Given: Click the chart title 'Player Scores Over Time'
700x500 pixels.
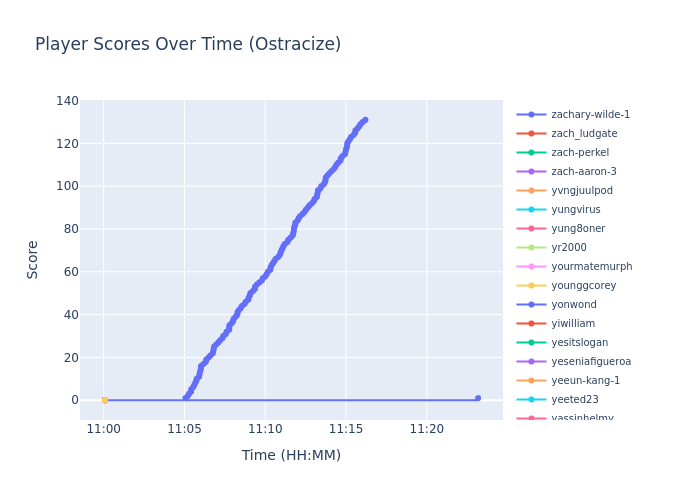Looking at the screenshot, I should 188,45.
